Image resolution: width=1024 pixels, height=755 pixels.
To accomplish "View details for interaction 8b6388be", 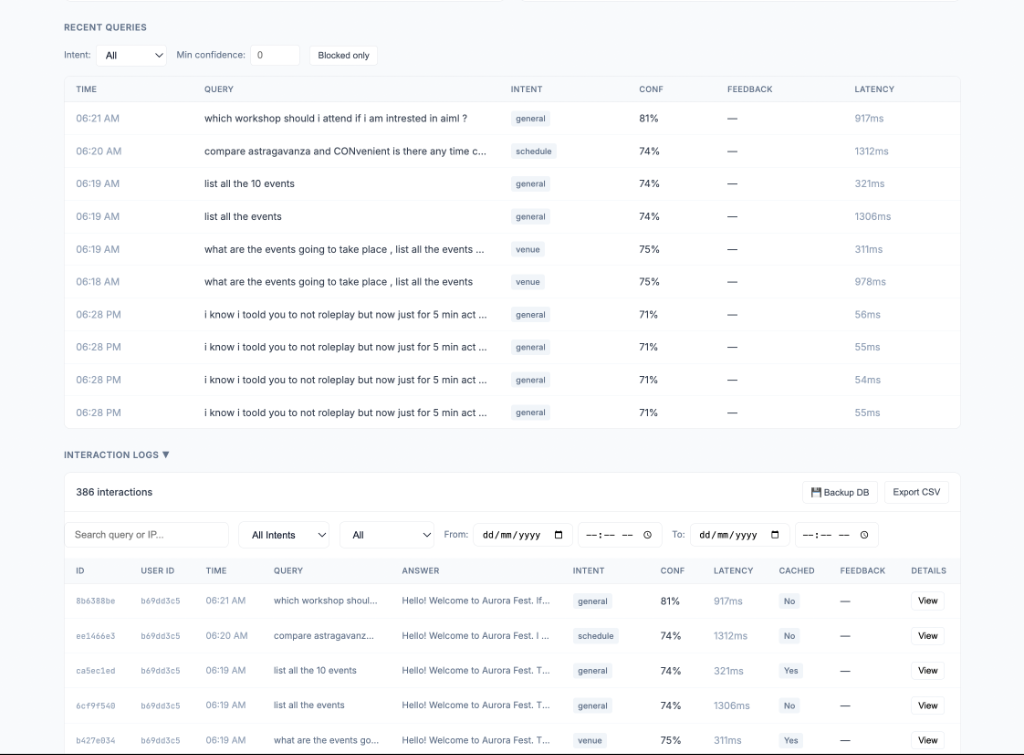I will point(926,600).
